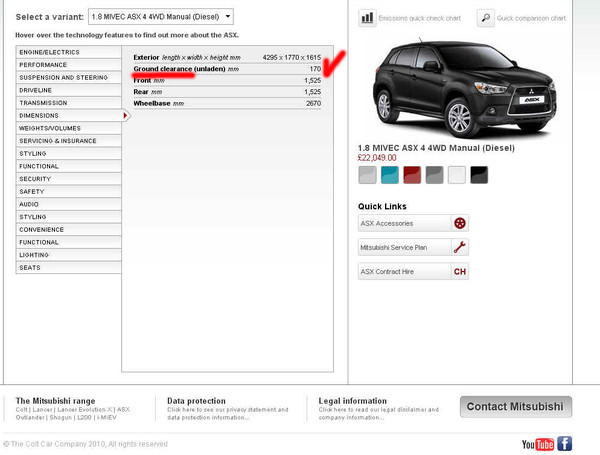Open the Security category
600x455 pixels.
68,179
